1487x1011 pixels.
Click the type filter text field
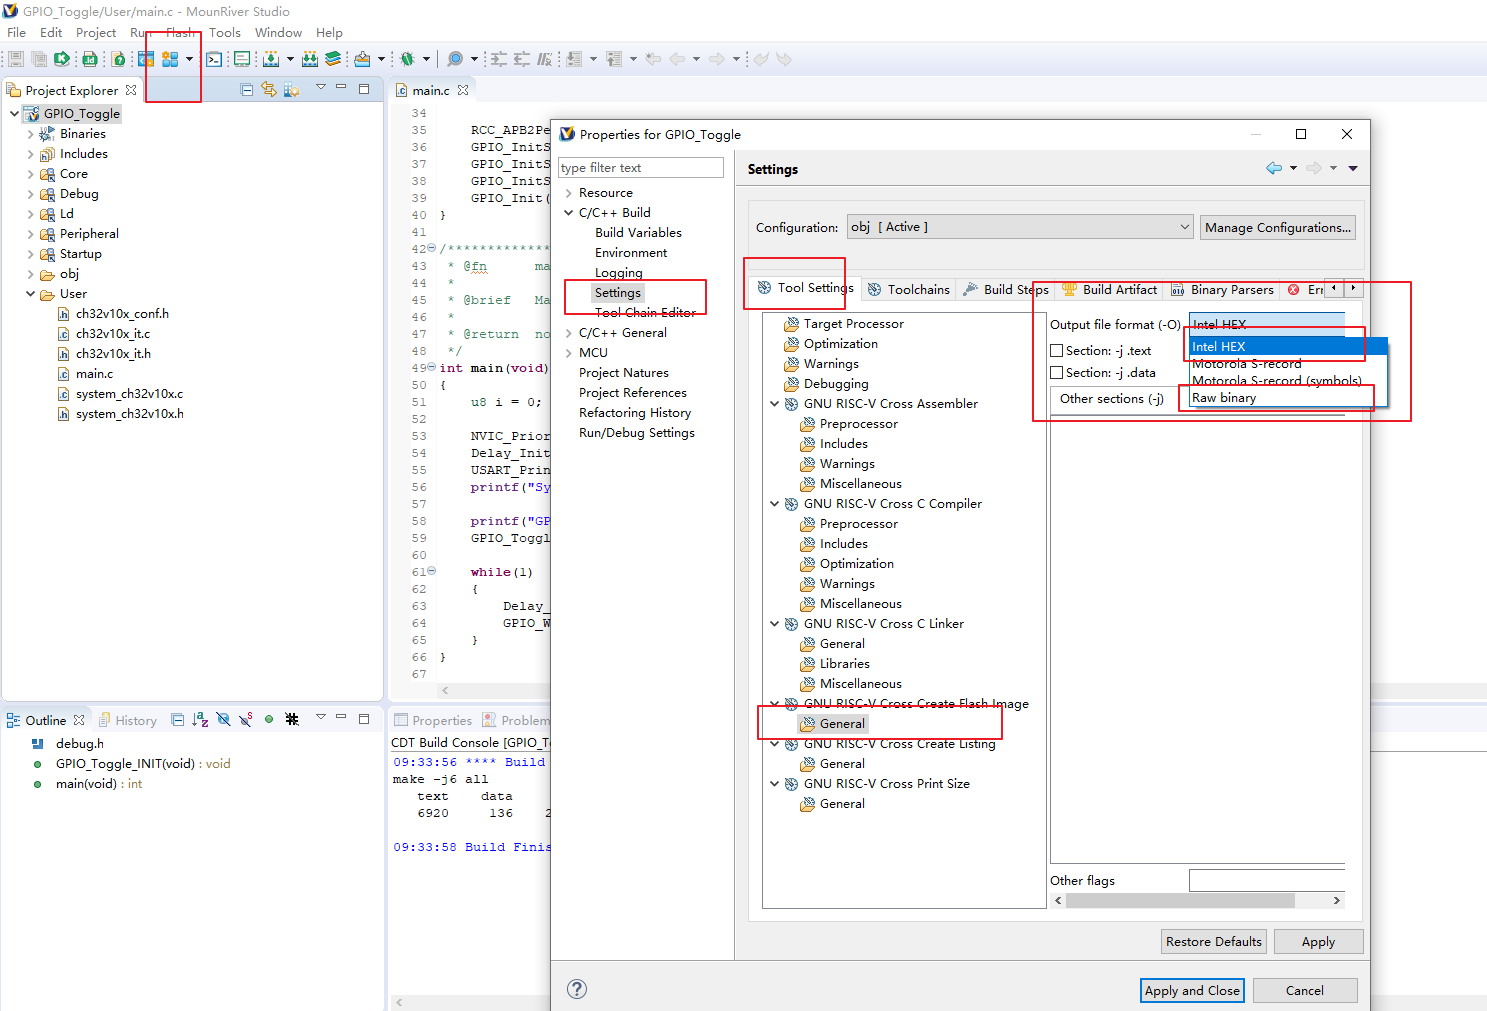[641, 167]
